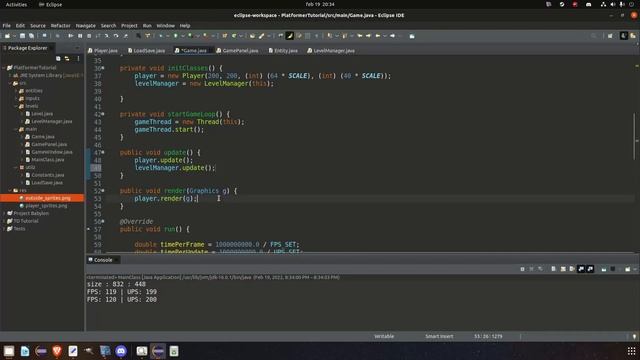Image resolution: width=640 pixels, height=360 pixels.
Task: Click the date and time clock
Action: click(320, 4)
